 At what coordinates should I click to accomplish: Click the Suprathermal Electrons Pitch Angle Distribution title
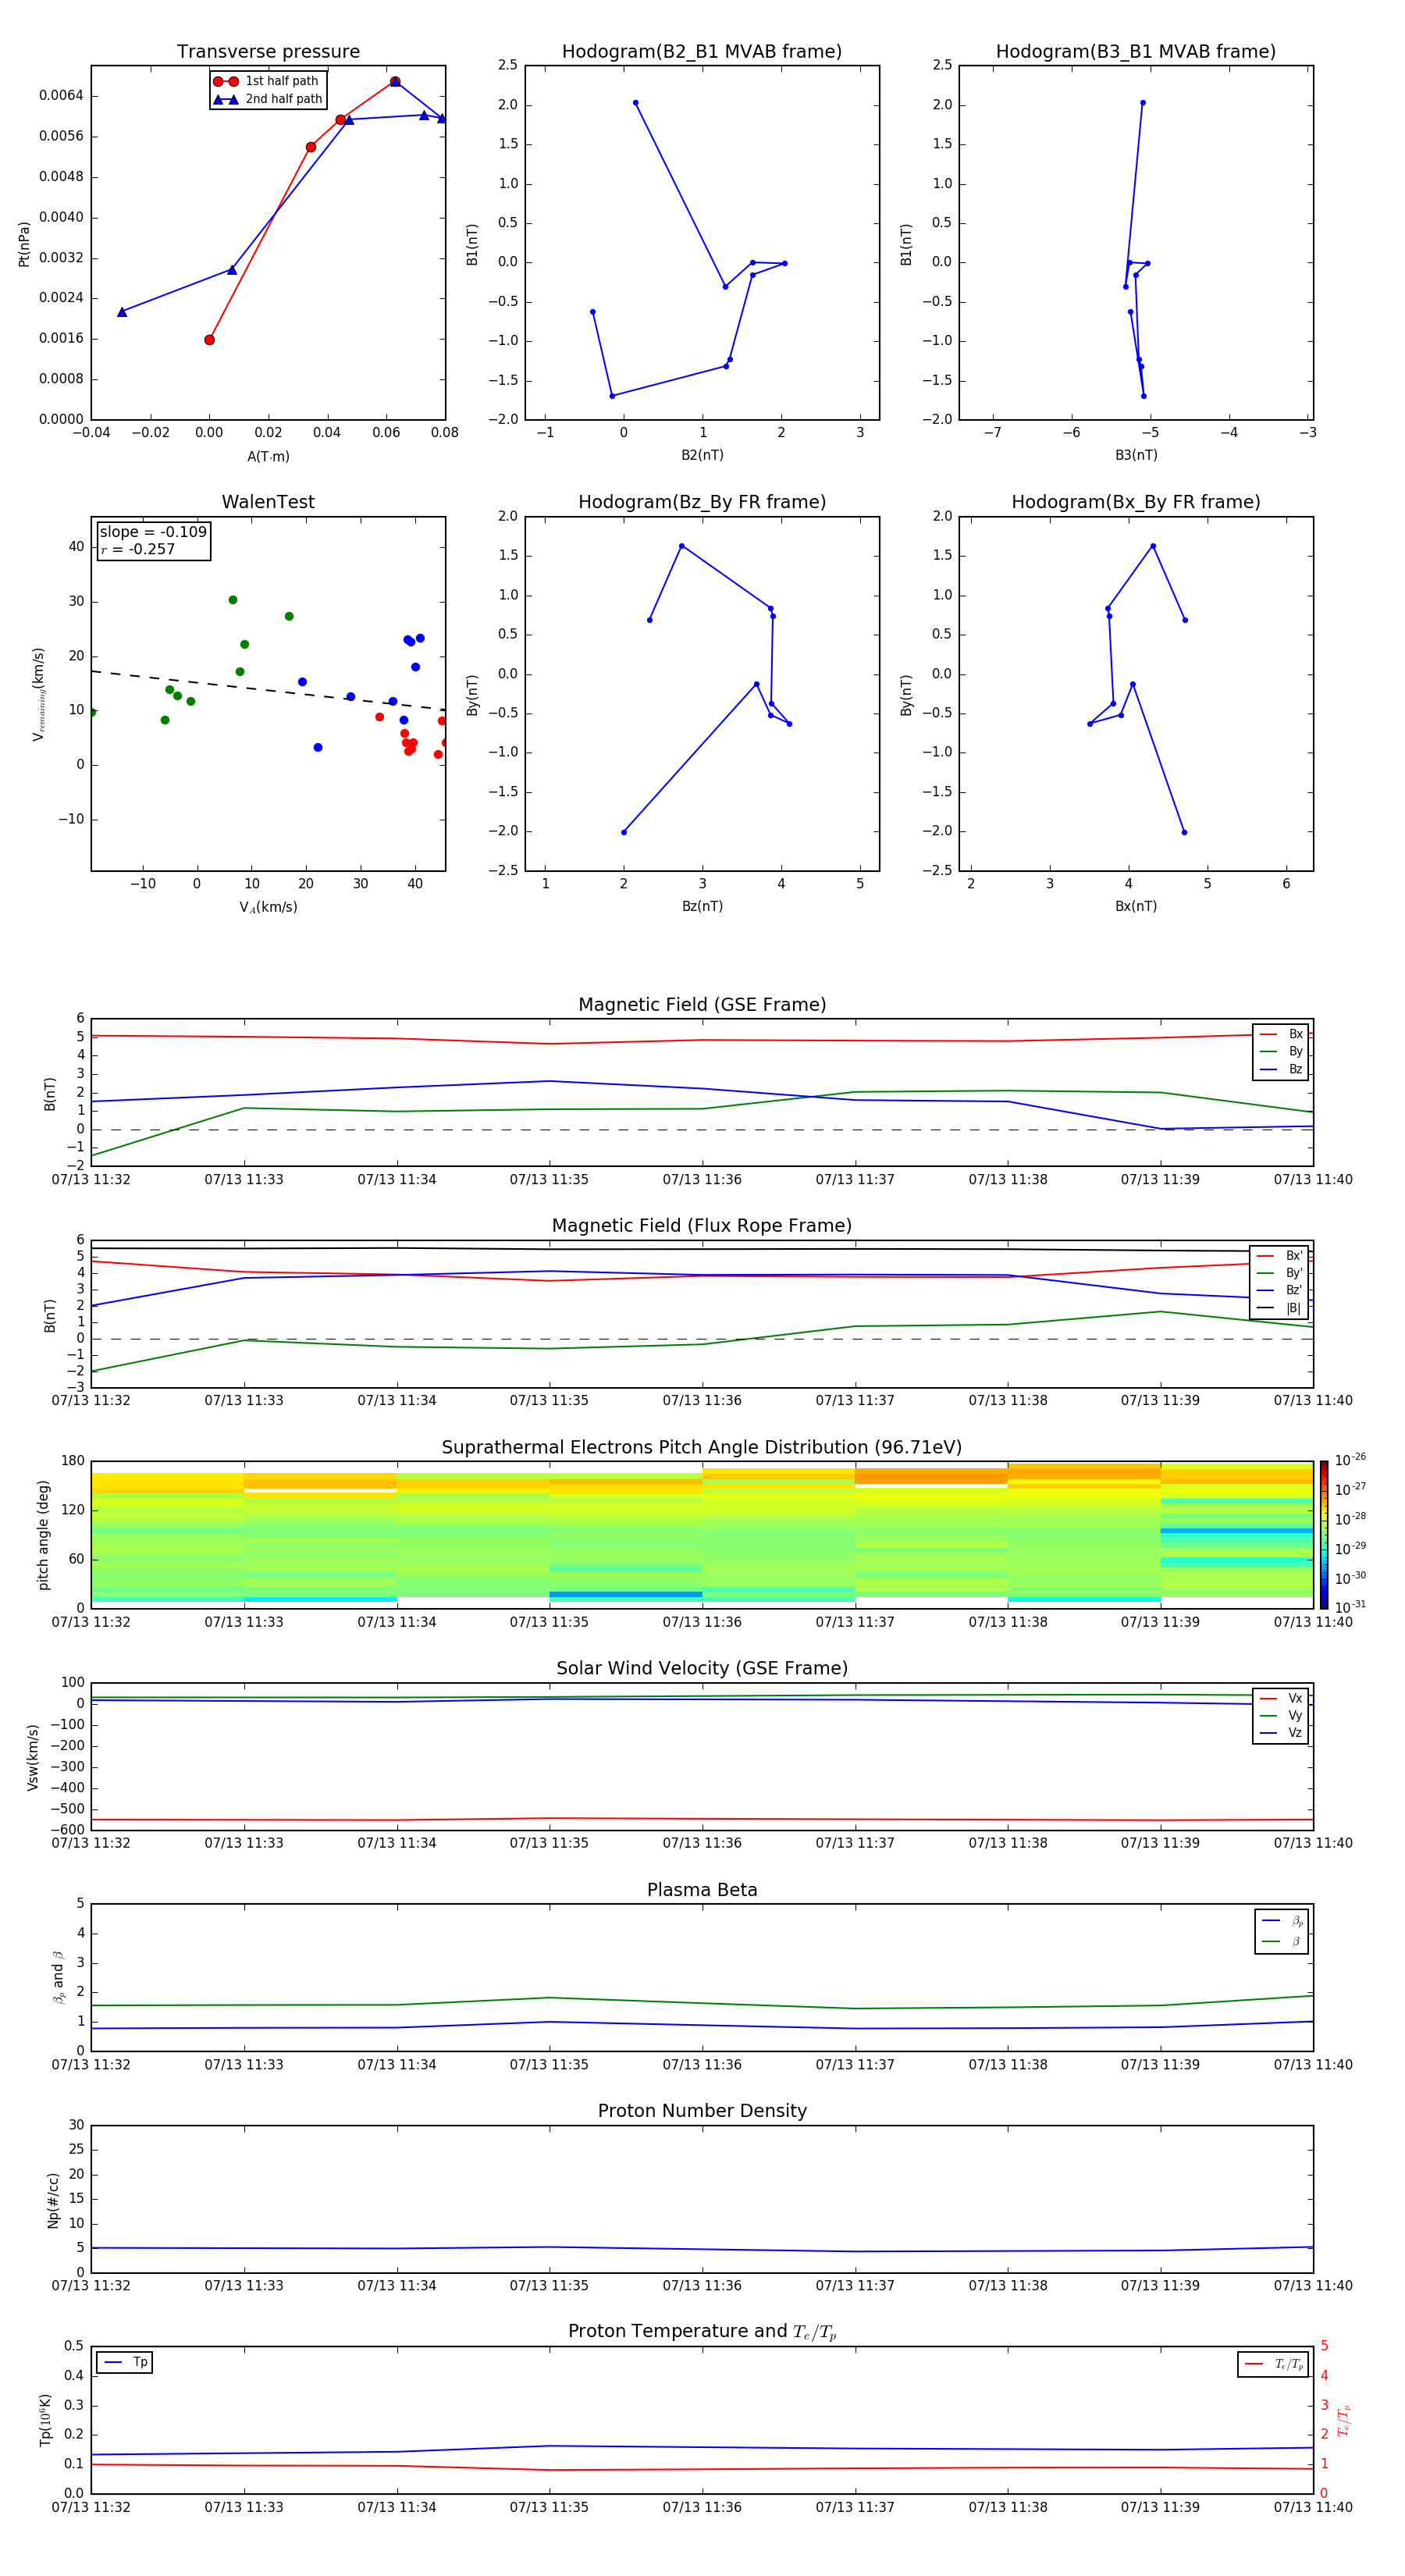[702, 1448]
